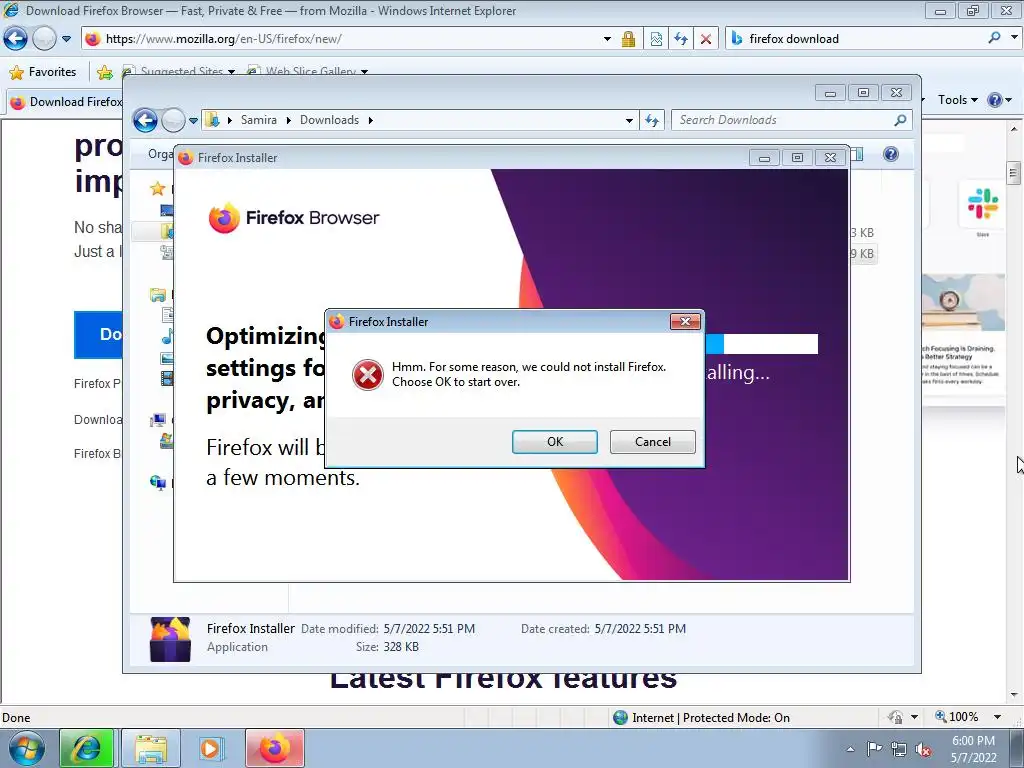Click the IE search magnifier icon

(x=994, y=38)
